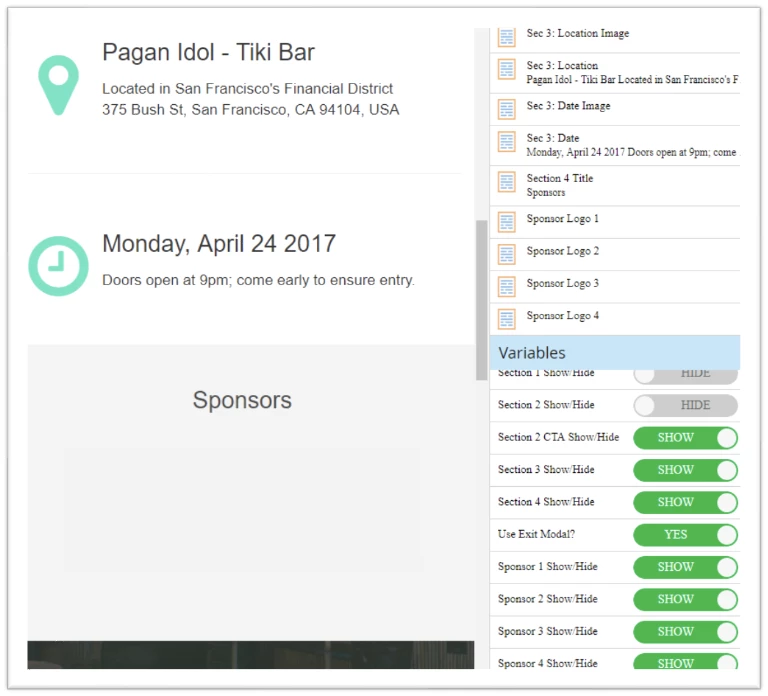Click the Sponsor 1 Show/Hide label

pyautogui.click(x=548, y=567)
